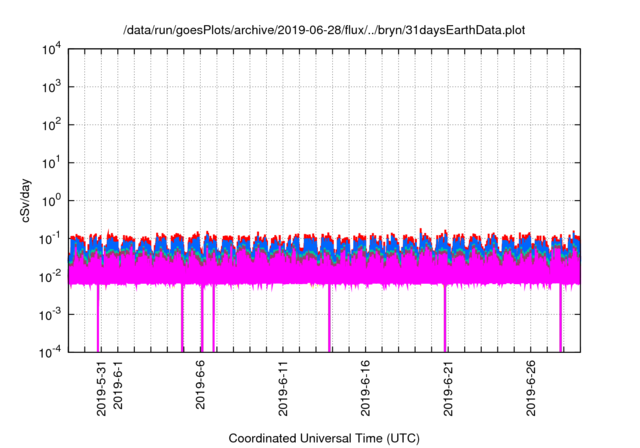Click the 2019-6-21 date label
Image resolution: width=640 pixels, height=448 pixels.
(x=448, y=388)
